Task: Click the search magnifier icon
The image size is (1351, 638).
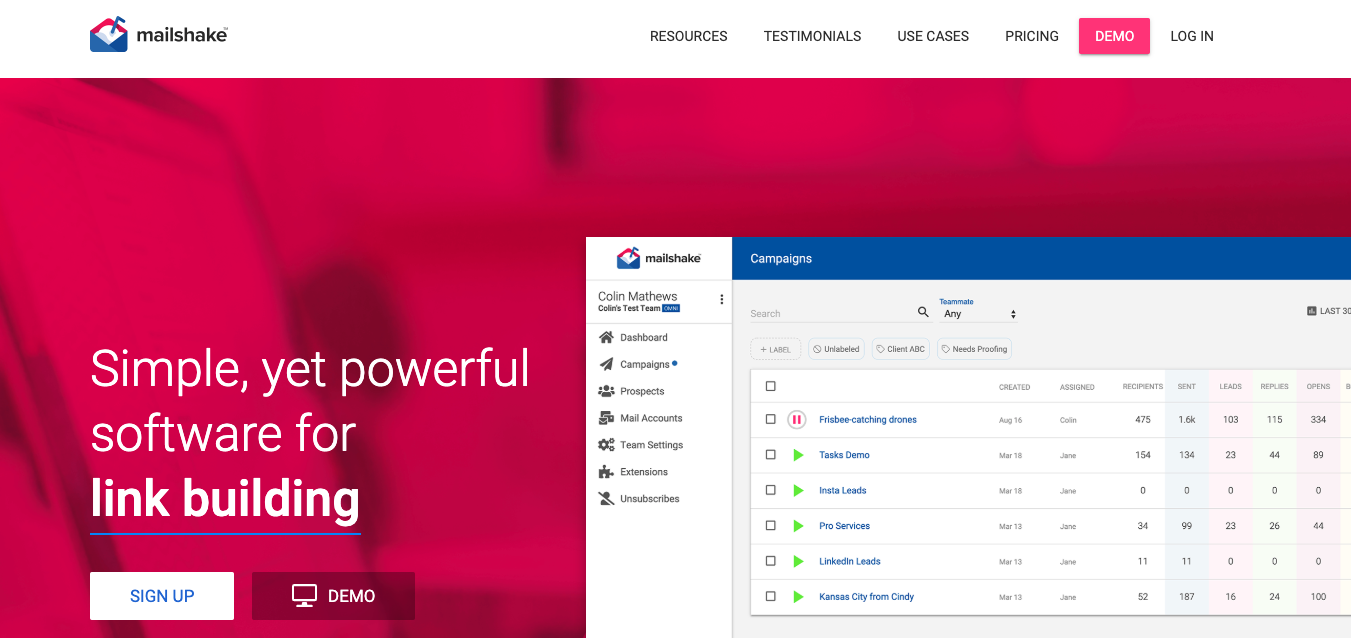Action: (x=923, y=312)
